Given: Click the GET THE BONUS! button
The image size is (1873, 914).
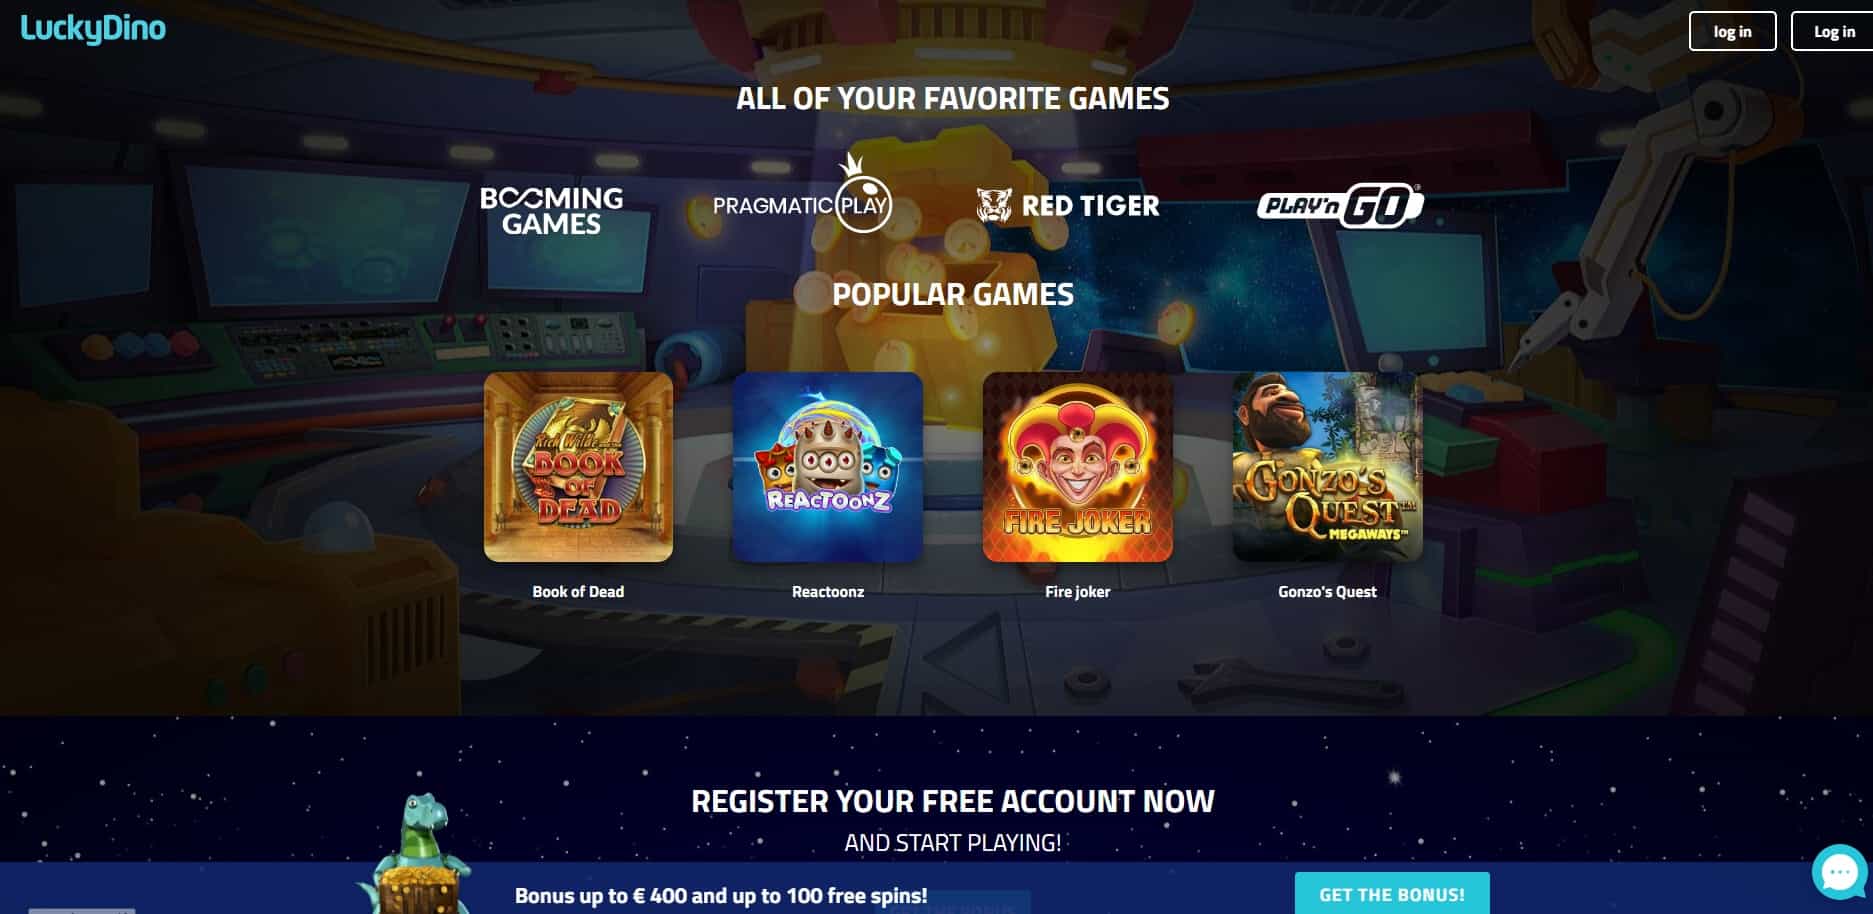Looking at the screenshot, I should 1392,894.
